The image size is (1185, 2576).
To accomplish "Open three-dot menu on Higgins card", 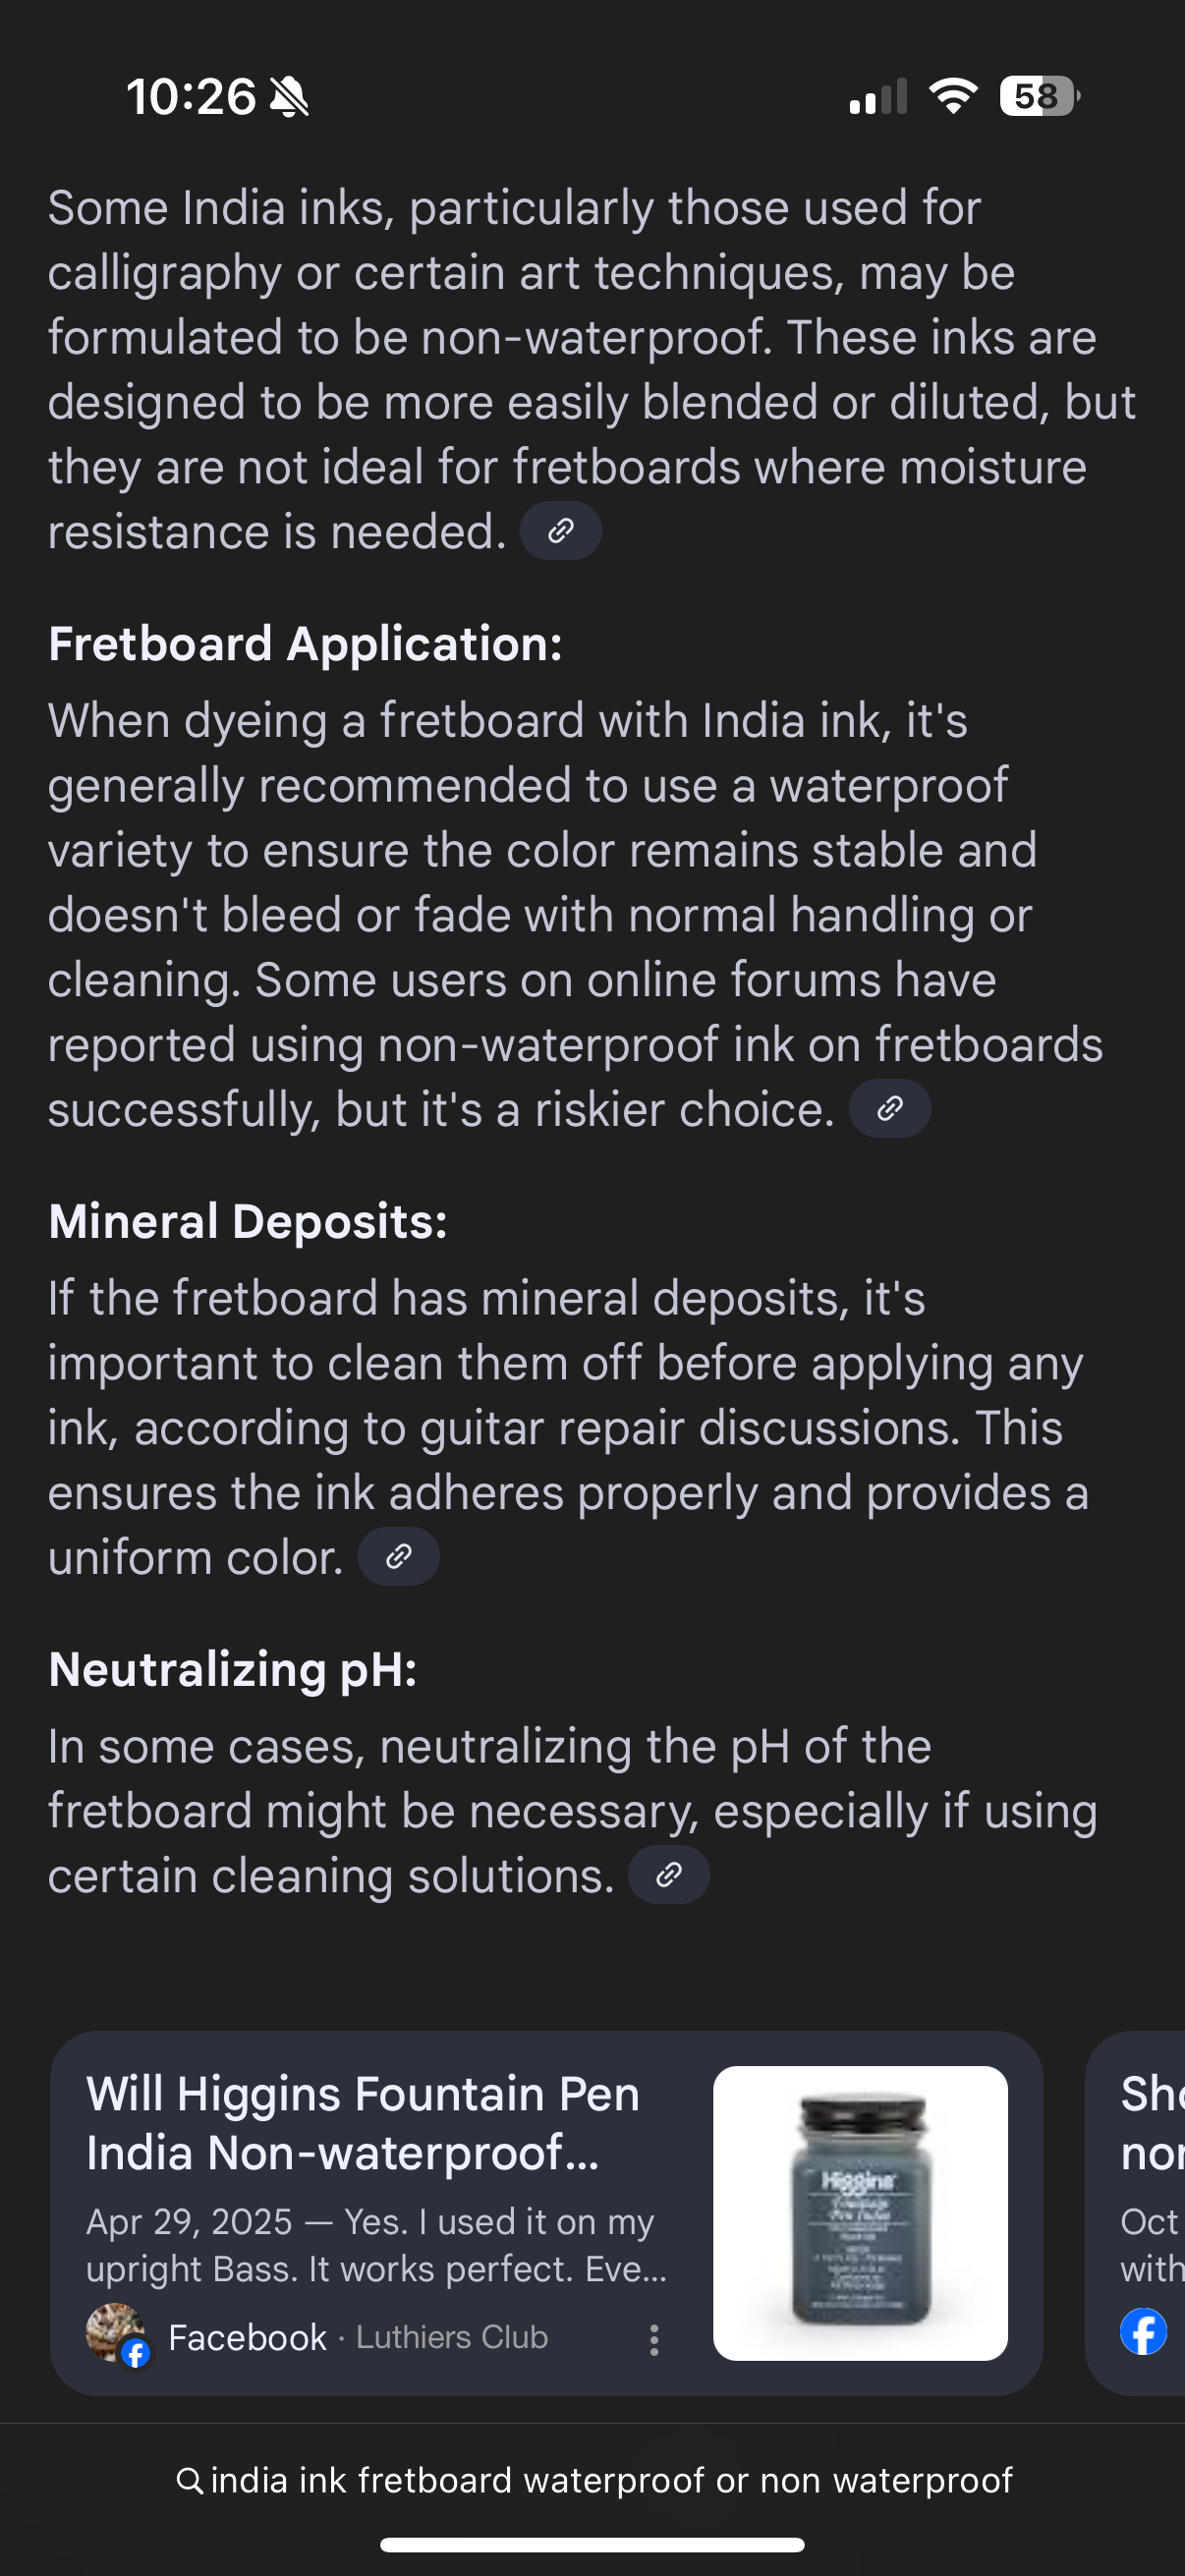I will click(654, 2339).
